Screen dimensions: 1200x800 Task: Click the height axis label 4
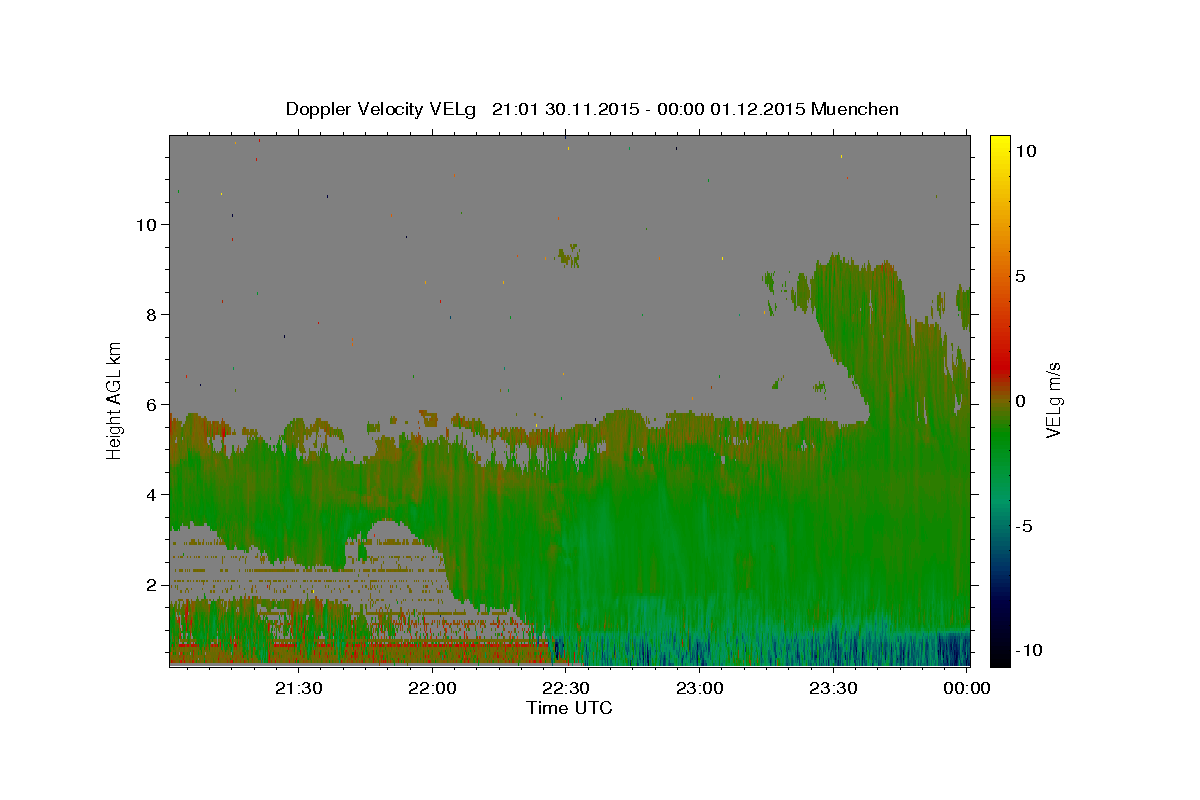coord(152,494)
